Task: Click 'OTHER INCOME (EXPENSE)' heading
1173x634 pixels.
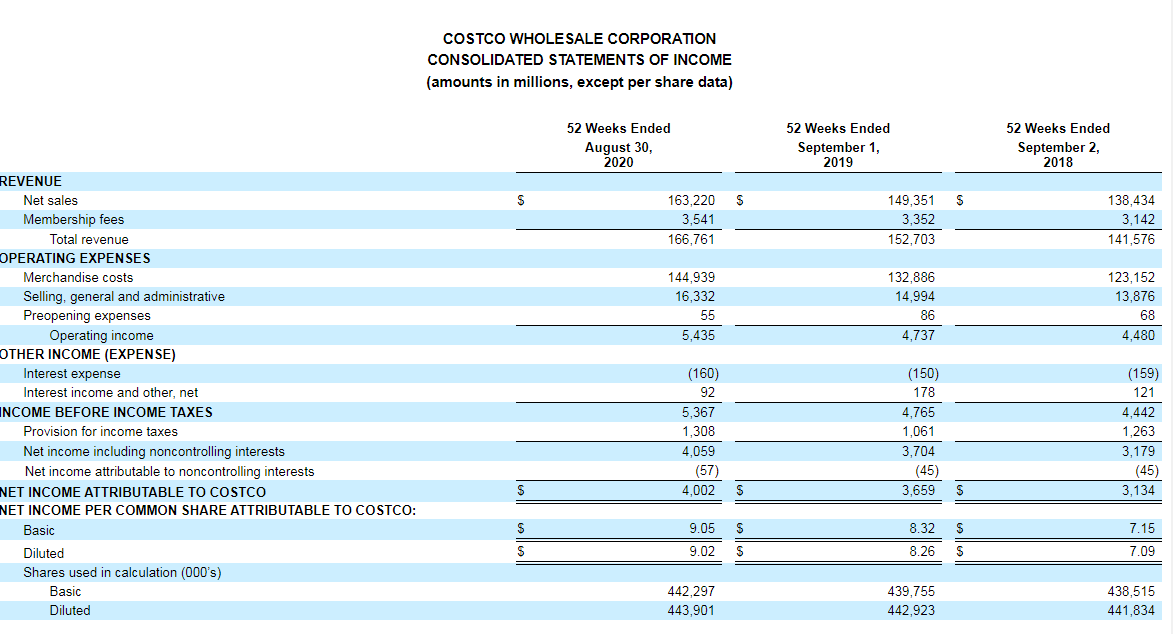Action: coord(88,354)
